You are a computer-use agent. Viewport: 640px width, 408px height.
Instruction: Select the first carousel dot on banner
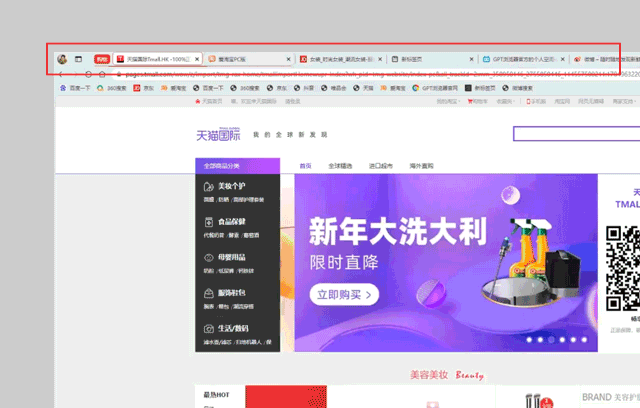click(x=529, y=339)
